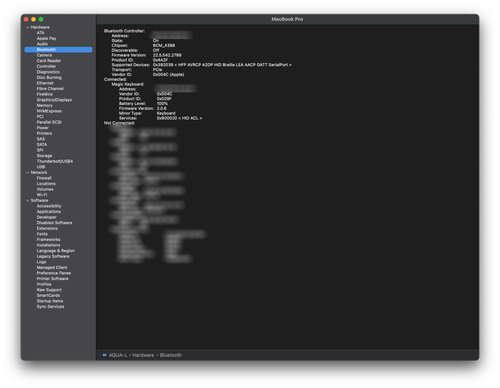Select Memory in Hardware list
The width and height of the screenshot is (500, 388).
point(45,105)
